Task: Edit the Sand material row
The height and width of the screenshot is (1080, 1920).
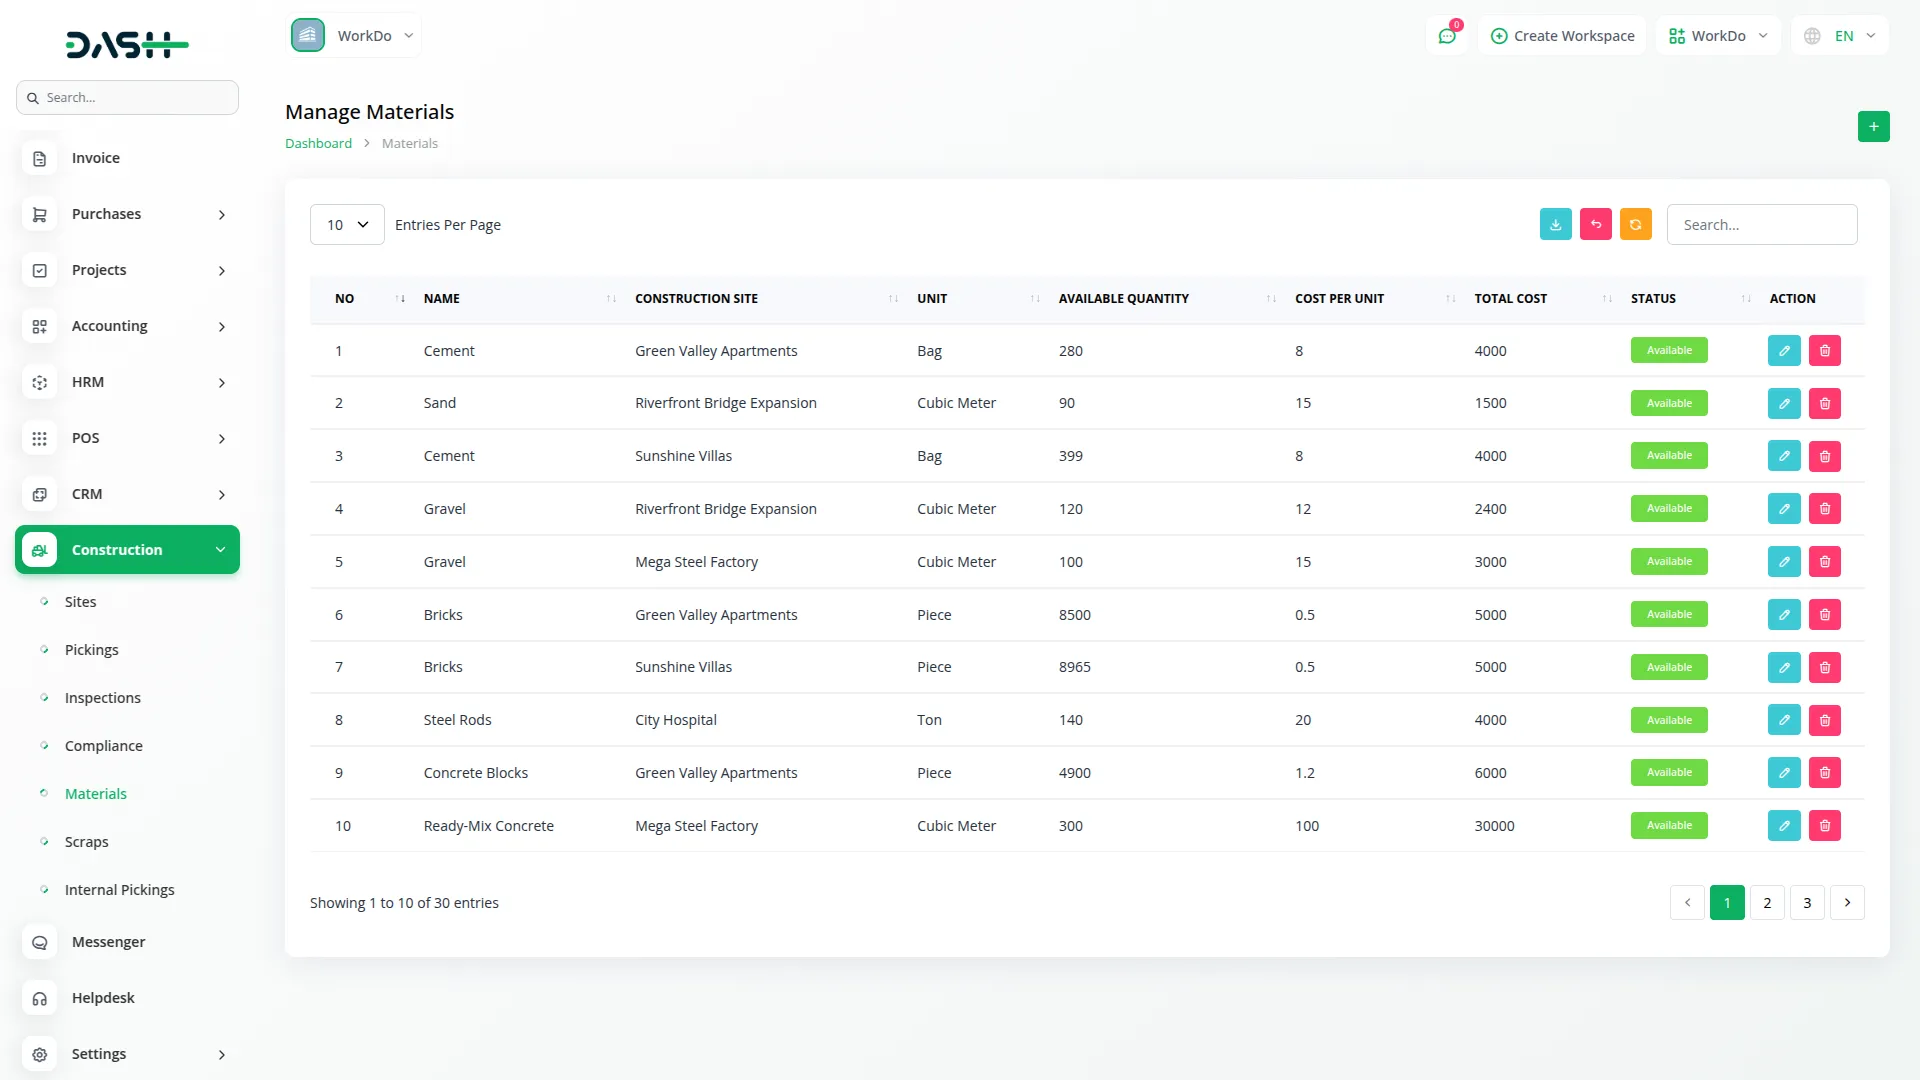Action: pos(1784,404)
